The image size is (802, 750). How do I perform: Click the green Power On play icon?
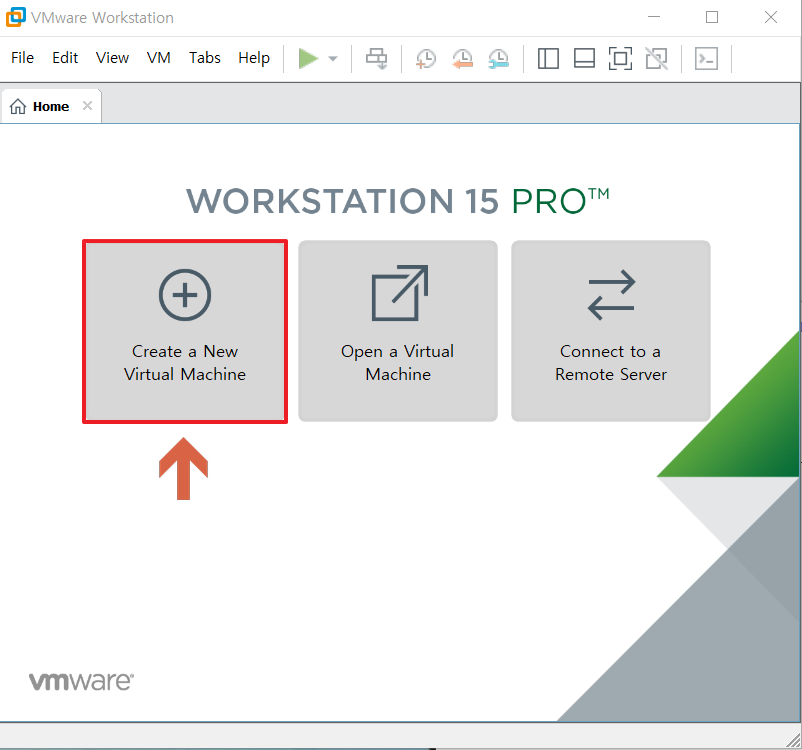308,58
